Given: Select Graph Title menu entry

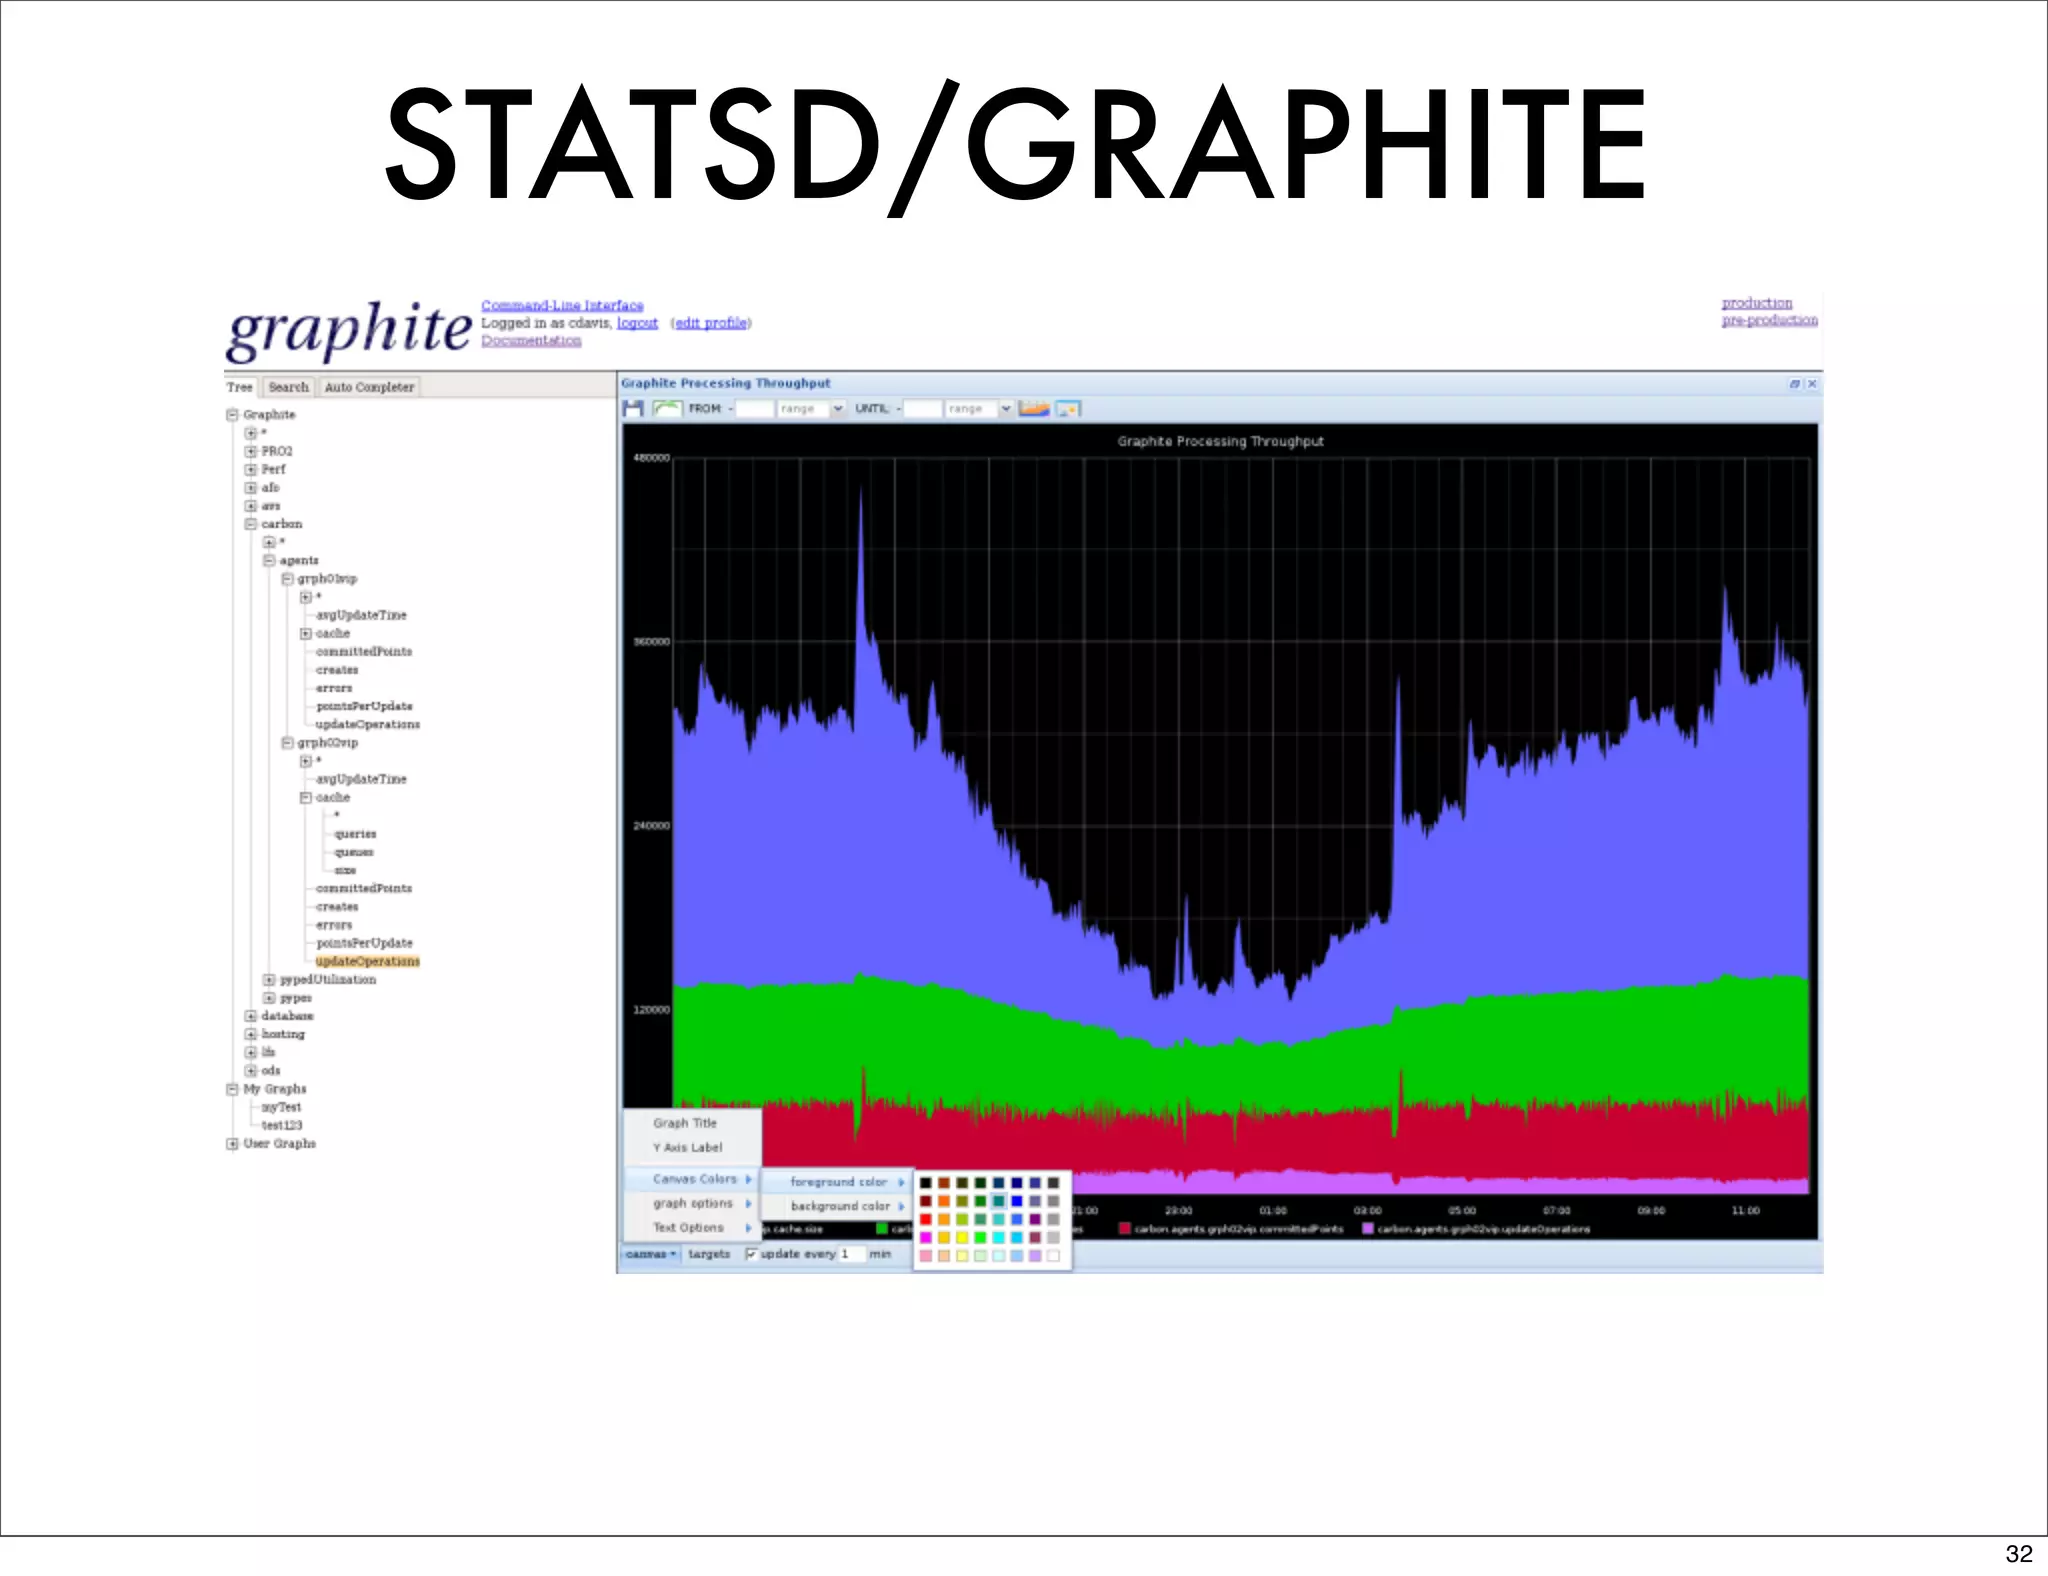Looking at the screenshot, I should click(685, 1123).
